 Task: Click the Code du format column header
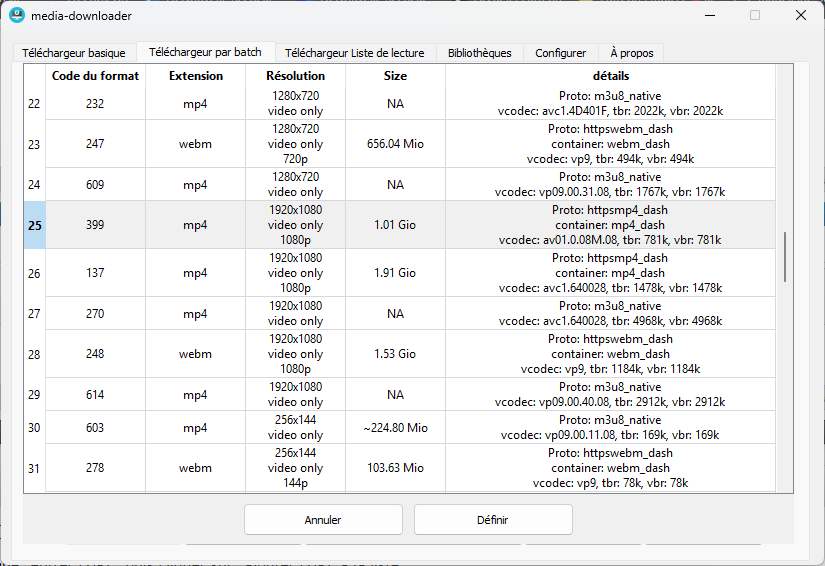pos(95,76)
